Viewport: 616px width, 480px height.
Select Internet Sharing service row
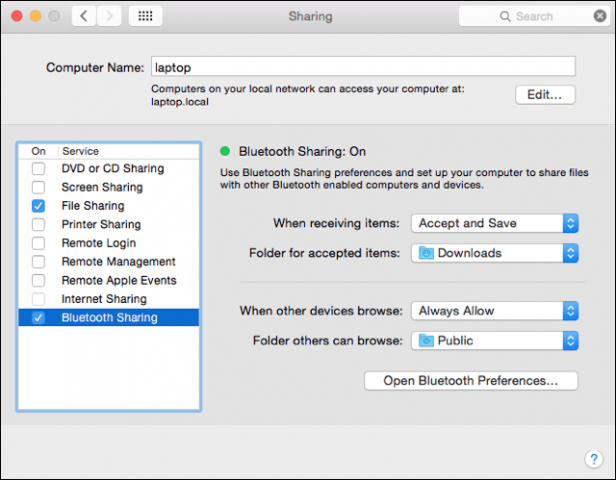click(109, 299)
